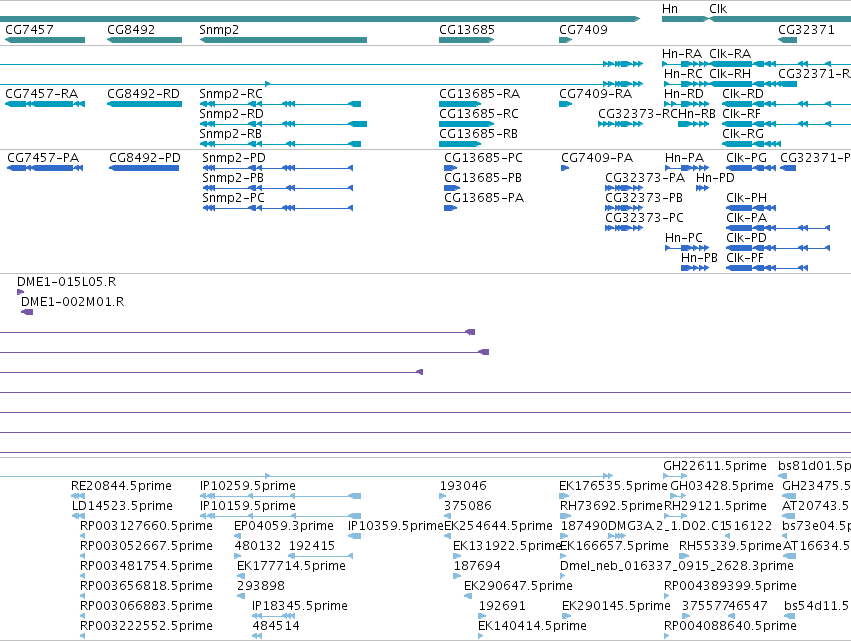
Task: Select protein CG13685-PC
Action: coord(484,158)
